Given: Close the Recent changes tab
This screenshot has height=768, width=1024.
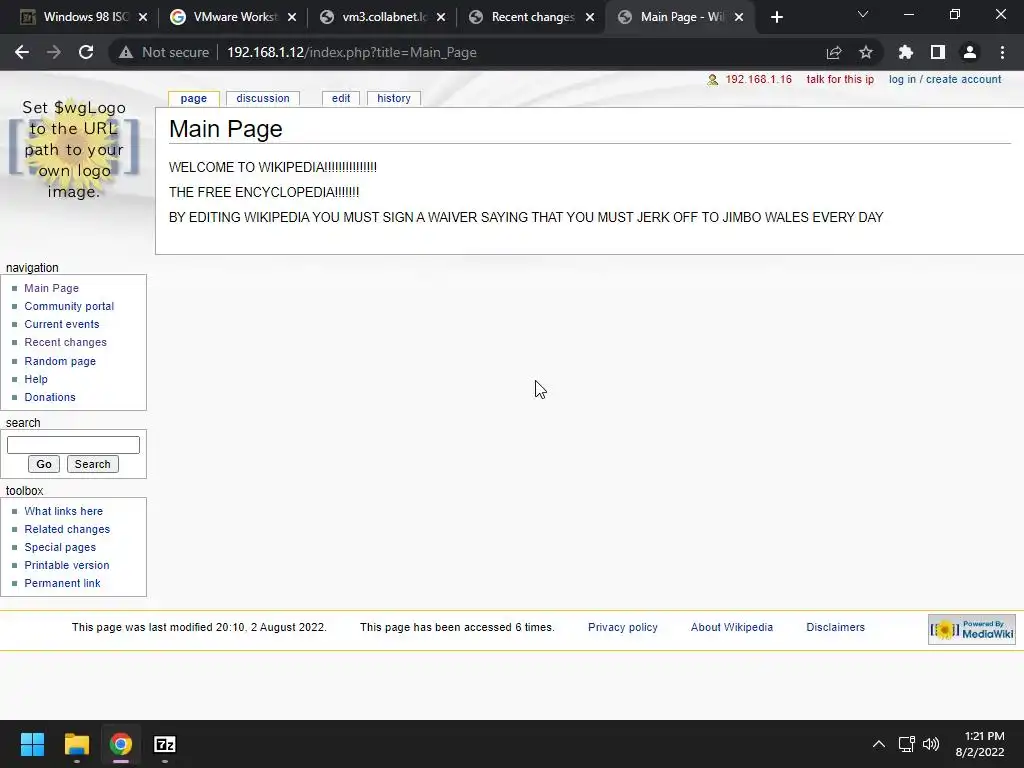Looking at the screenshot, I should 590,17.
